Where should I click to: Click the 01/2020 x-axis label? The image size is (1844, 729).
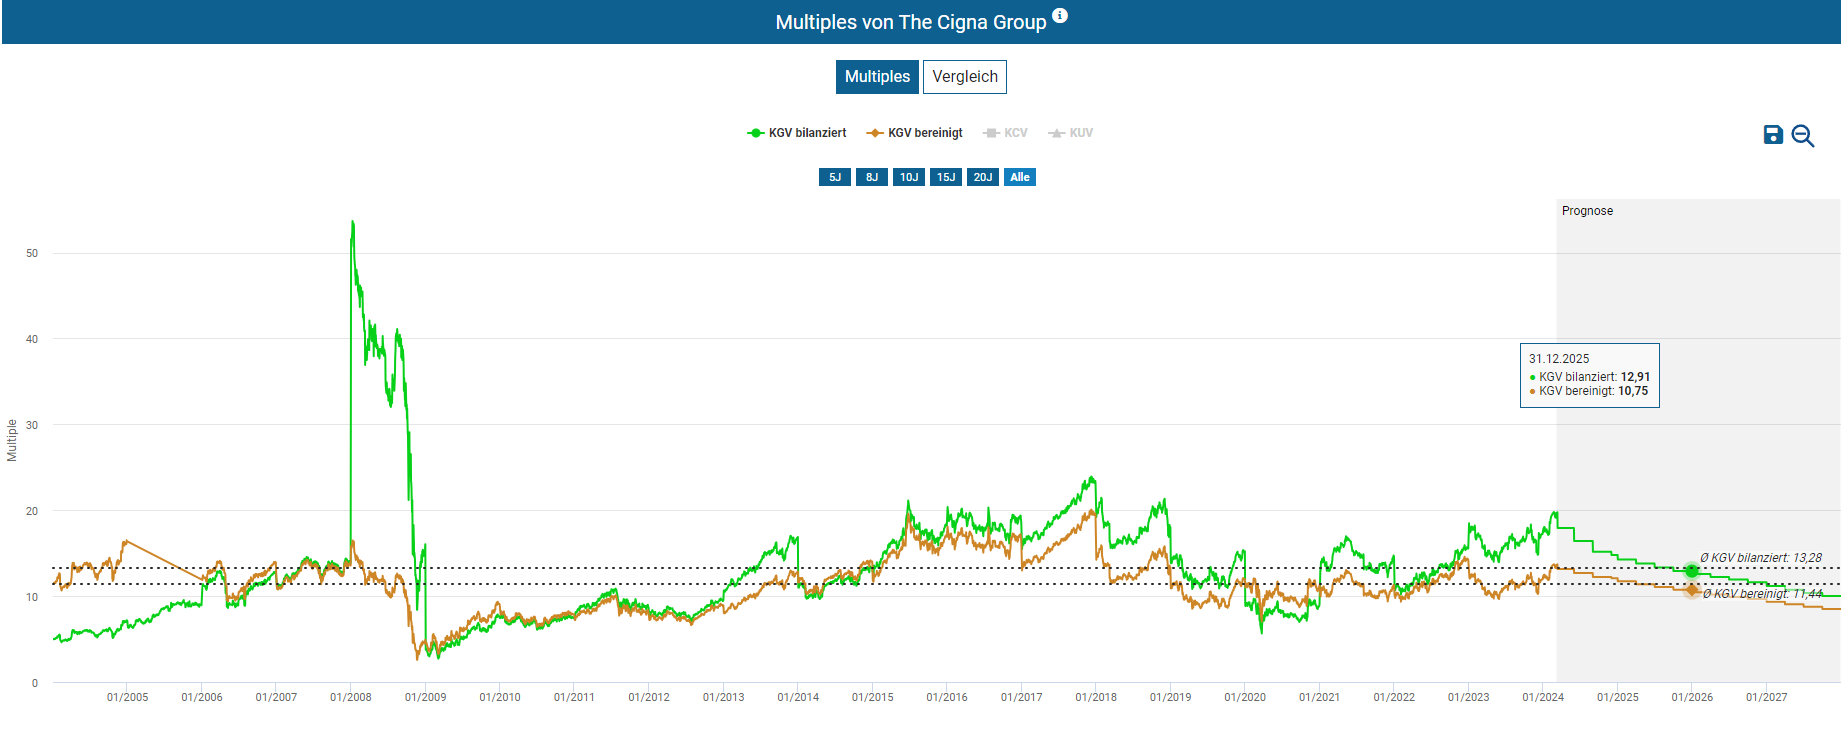[x=1245, y=697]
